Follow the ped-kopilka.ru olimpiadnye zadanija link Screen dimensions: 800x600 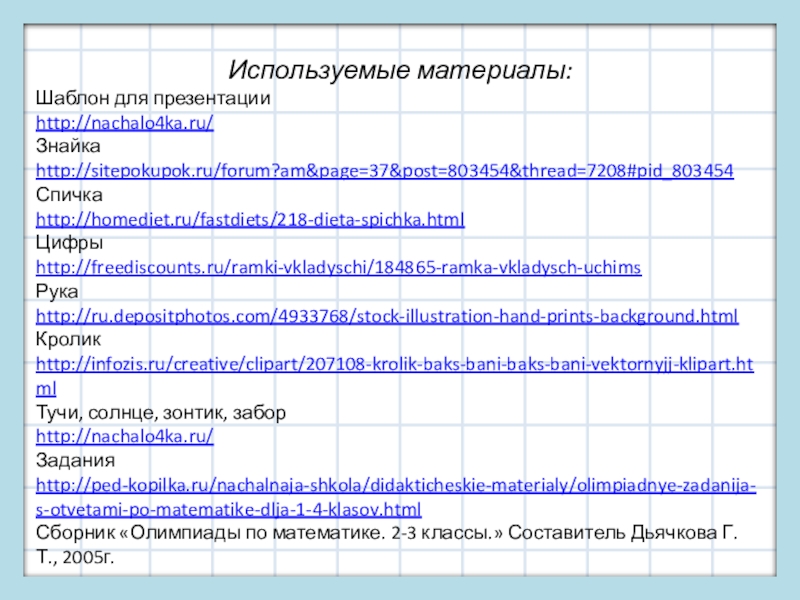coord(395,485)
